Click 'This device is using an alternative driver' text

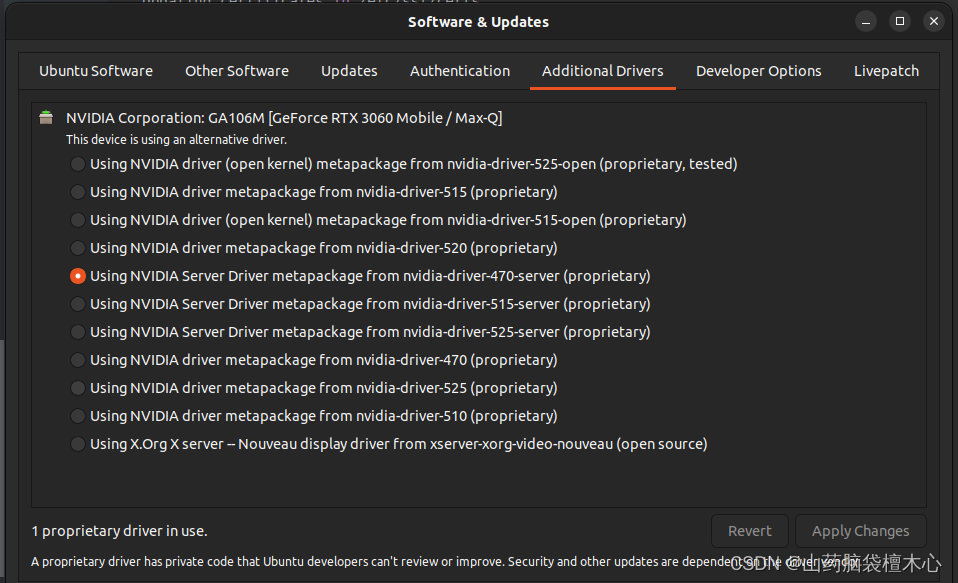[176, 140]
